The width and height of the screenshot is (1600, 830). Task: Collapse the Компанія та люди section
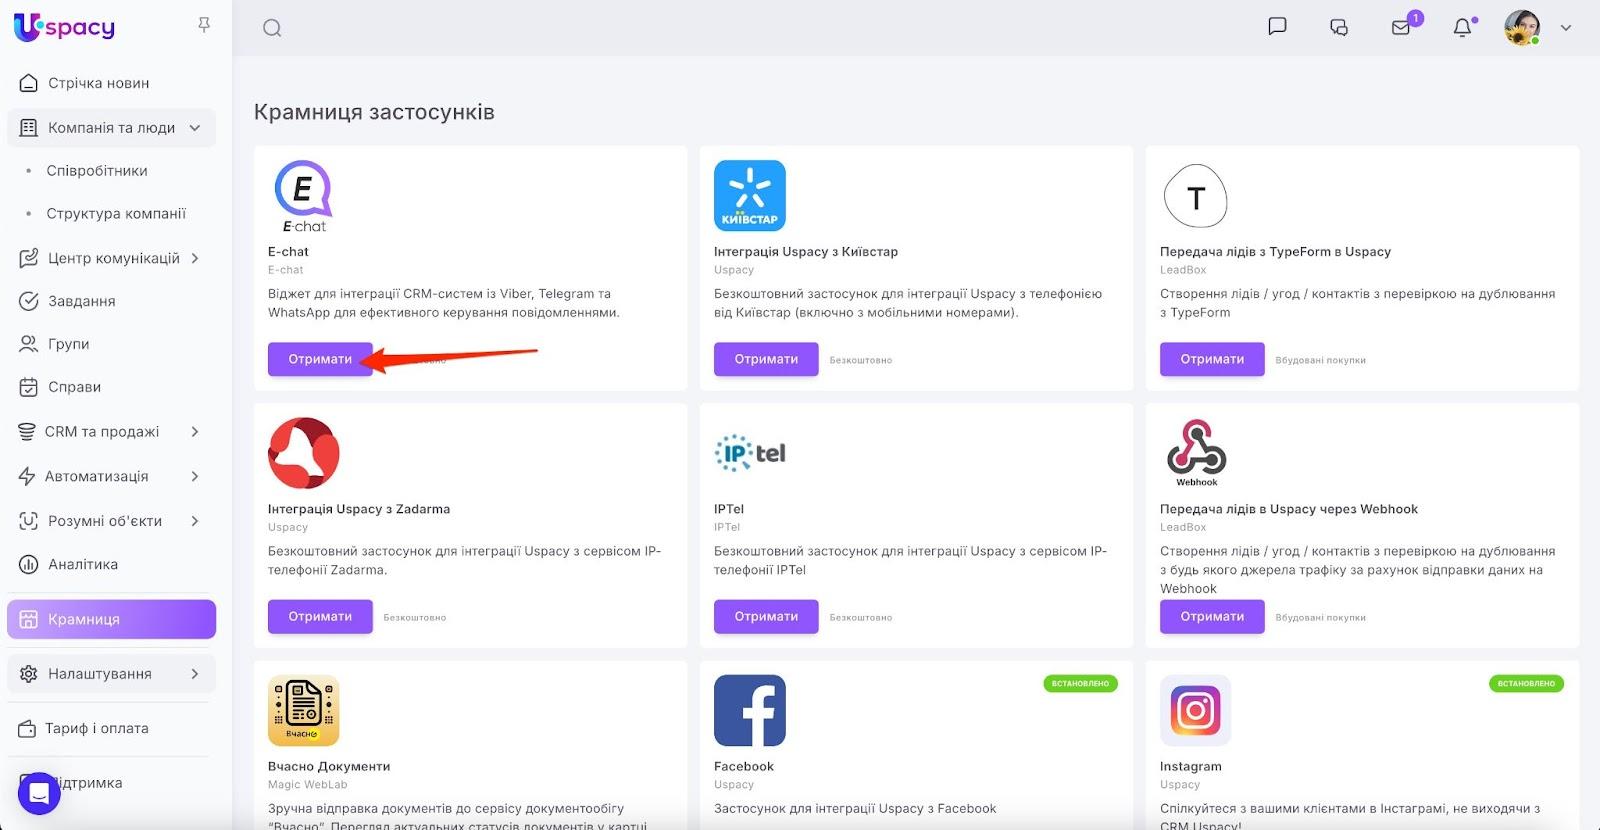(195, 128)
